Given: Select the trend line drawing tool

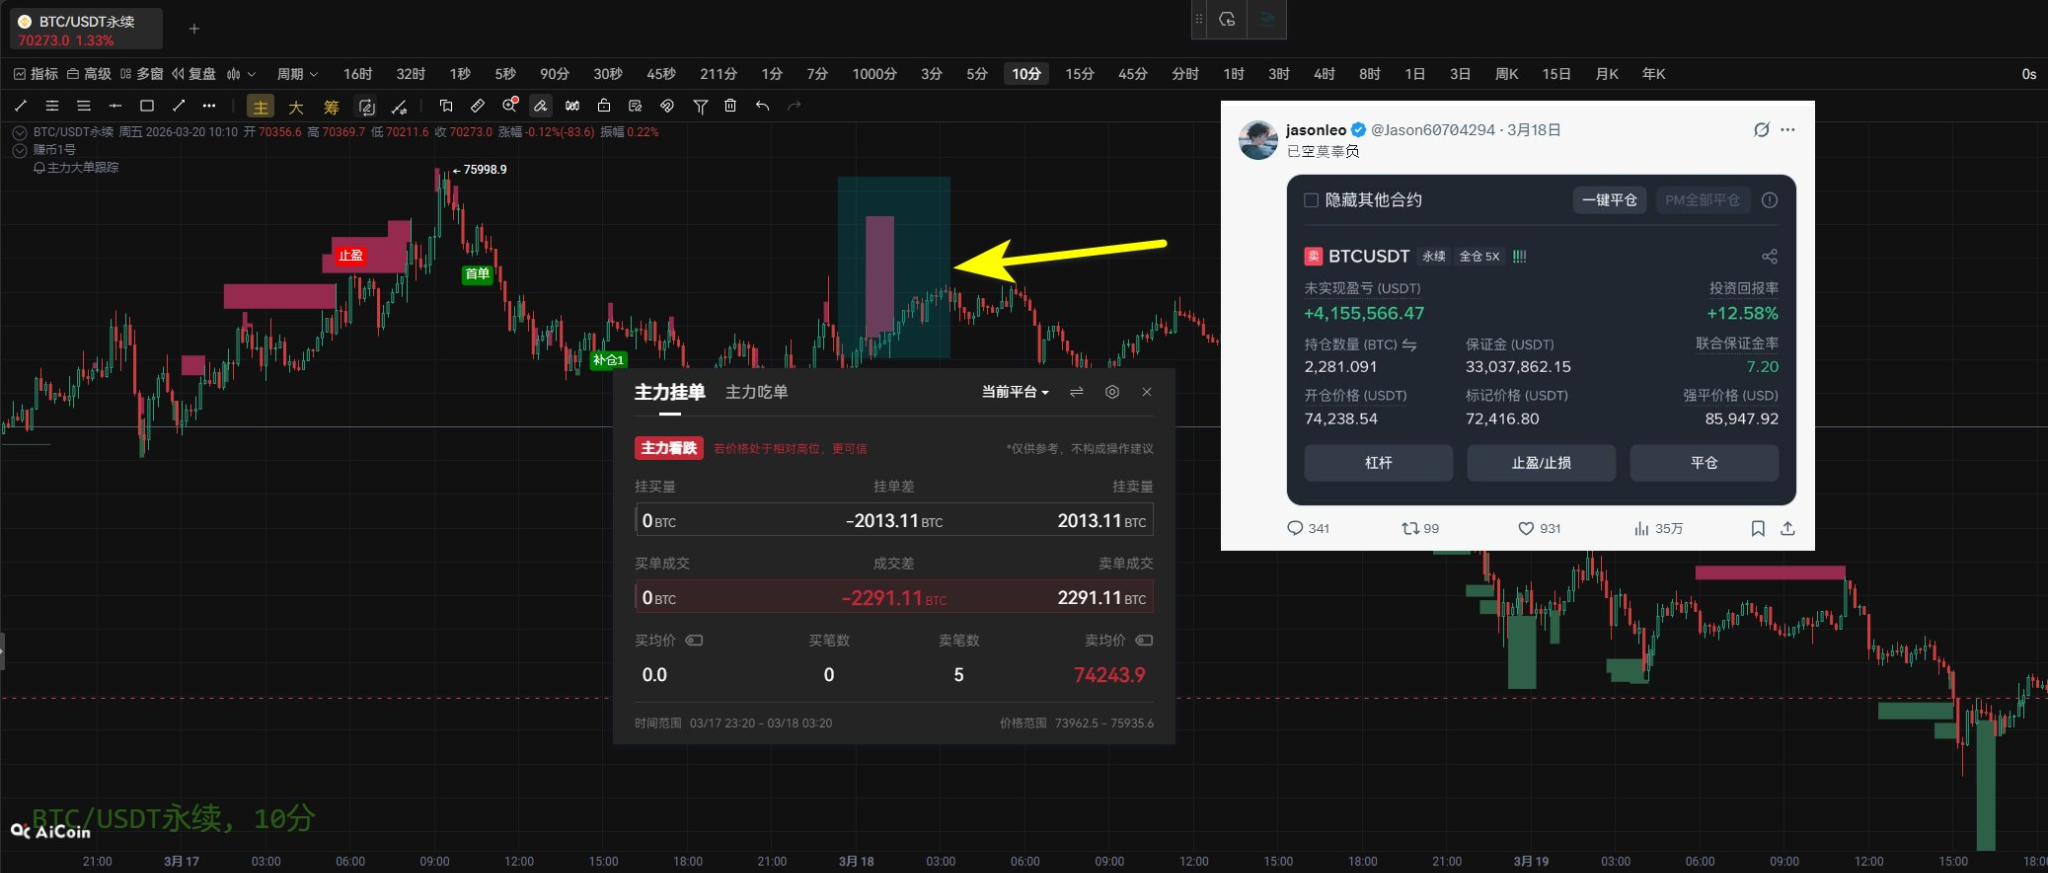Looking at the screenshot, I should coord(21,106).
